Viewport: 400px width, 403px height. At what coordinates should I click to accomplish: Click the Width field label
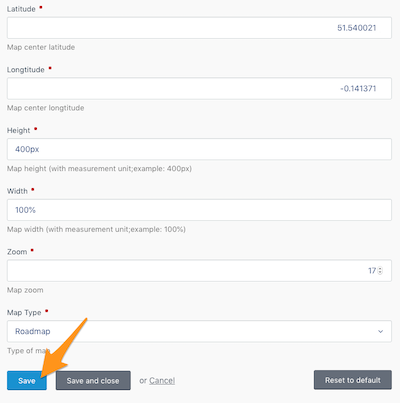(x=17, y=191)
